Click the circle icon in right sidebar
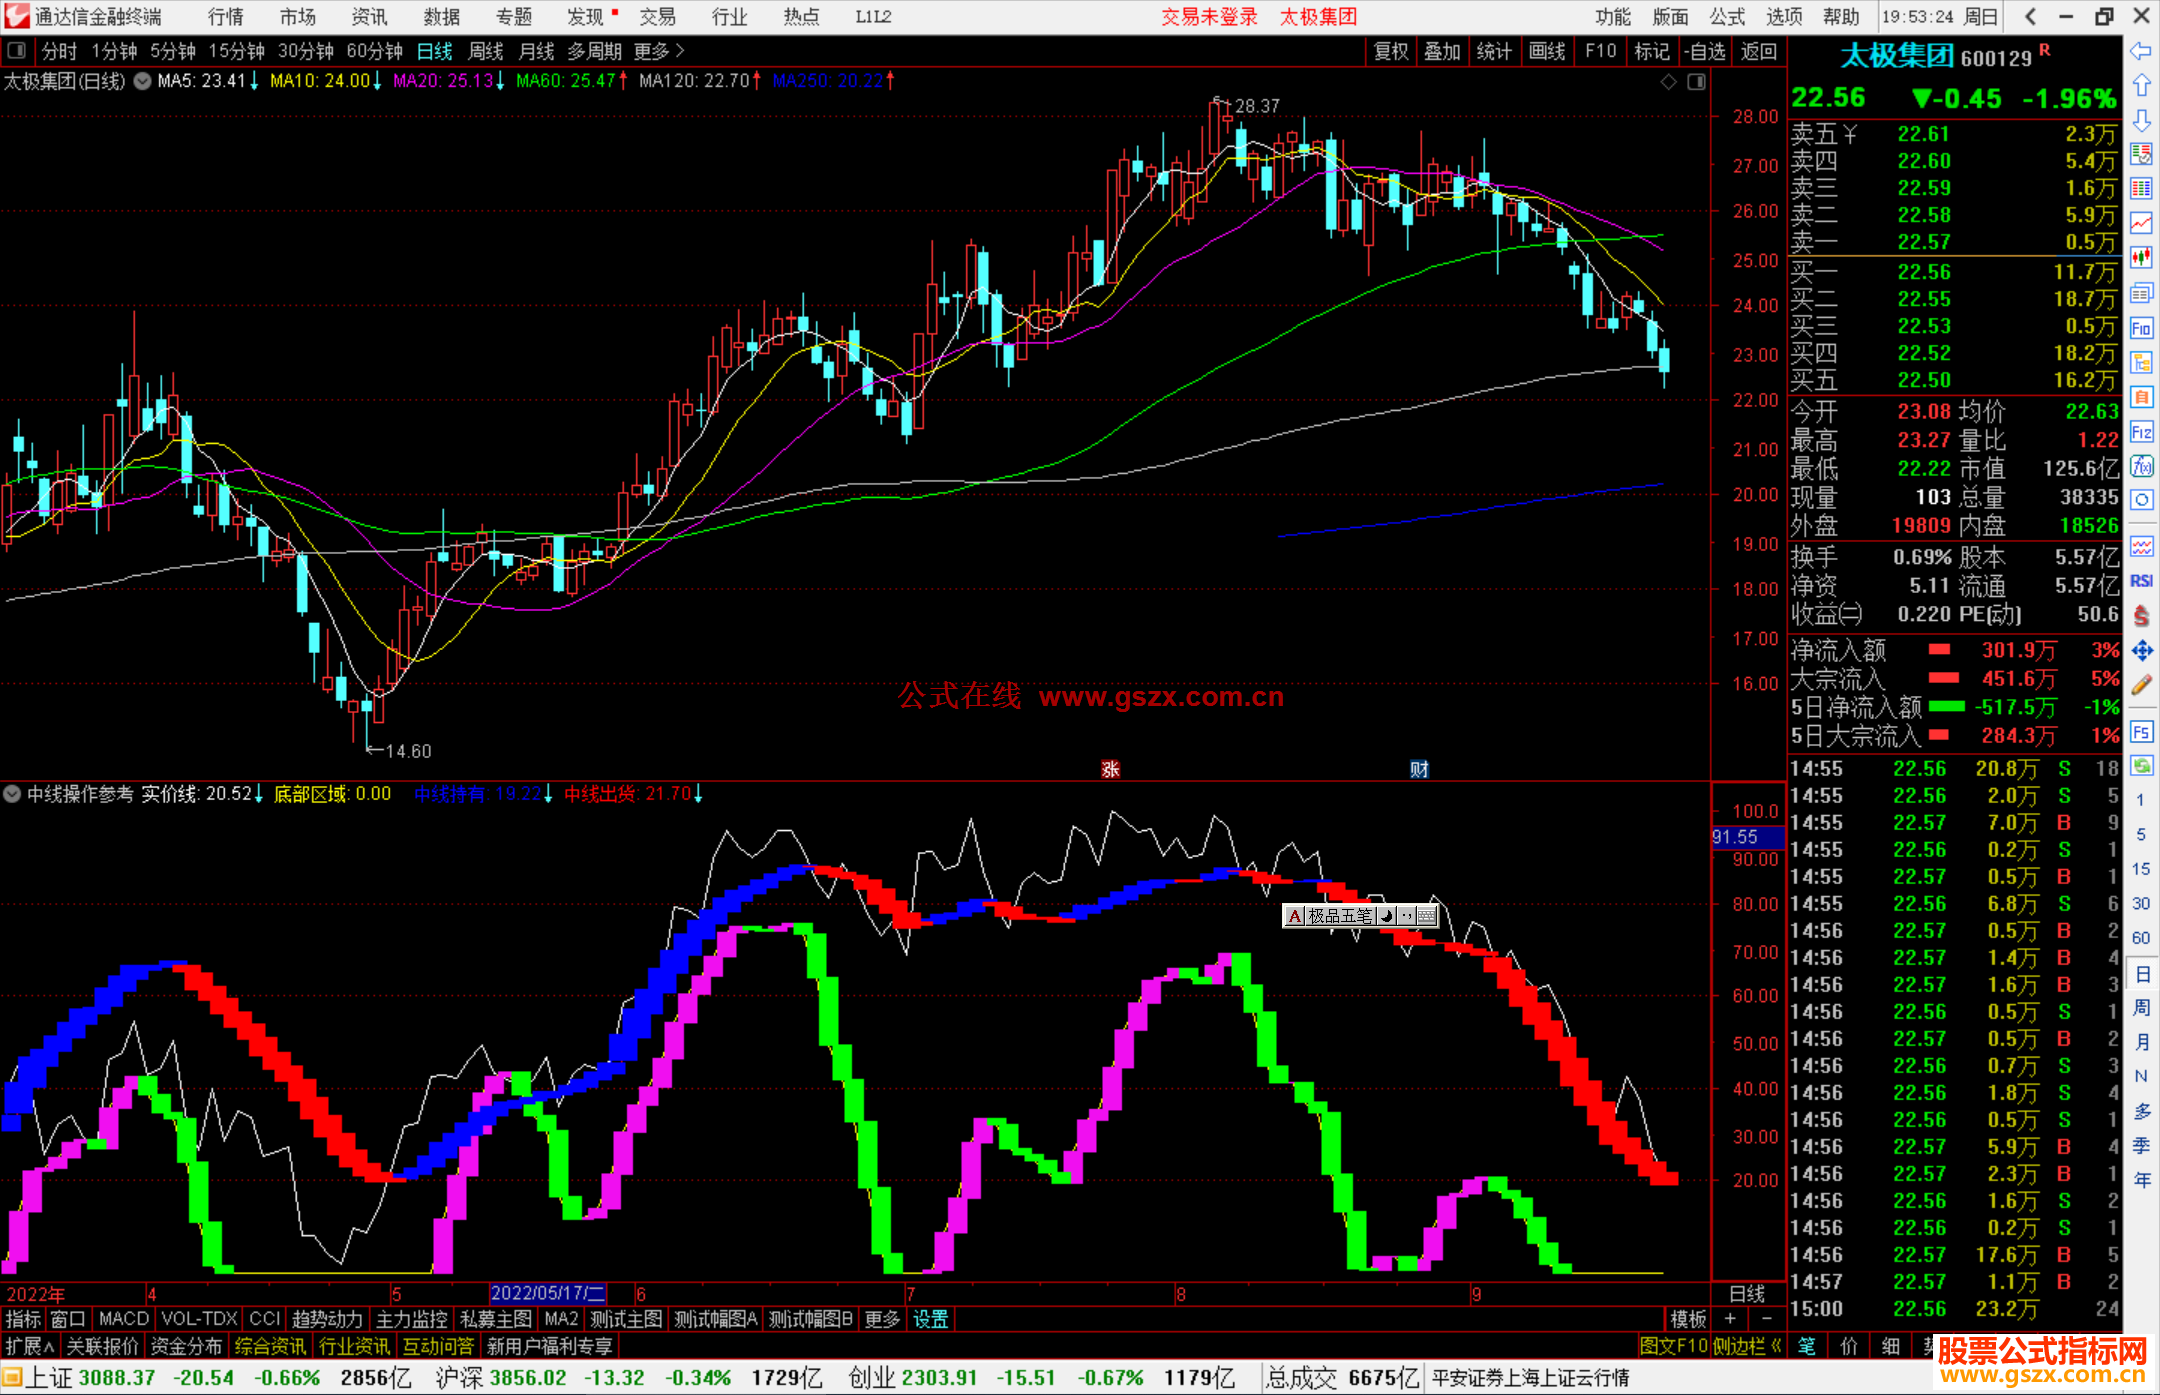The width and height of the screenshot is (2160, 1395). (x=2141, y=500)
